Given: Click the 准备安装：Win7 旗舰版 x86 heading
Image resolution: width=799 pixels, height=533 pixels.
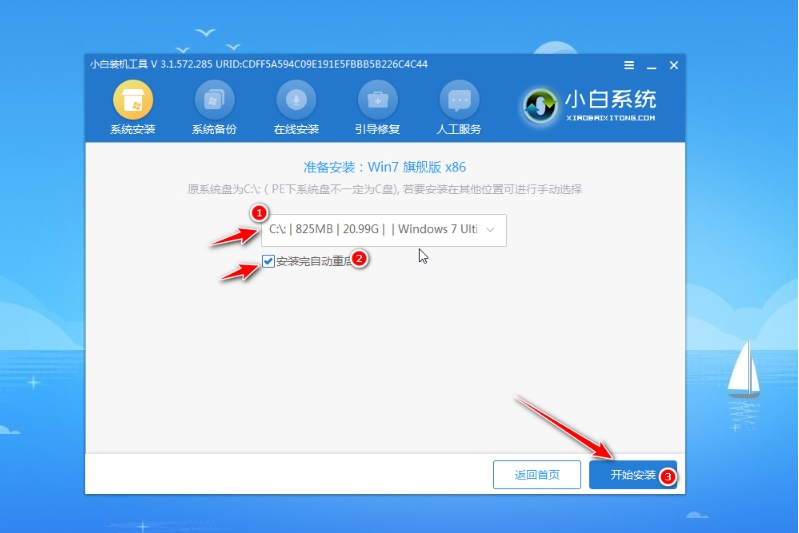Looking at the screenshot, I should pos(385,167).
